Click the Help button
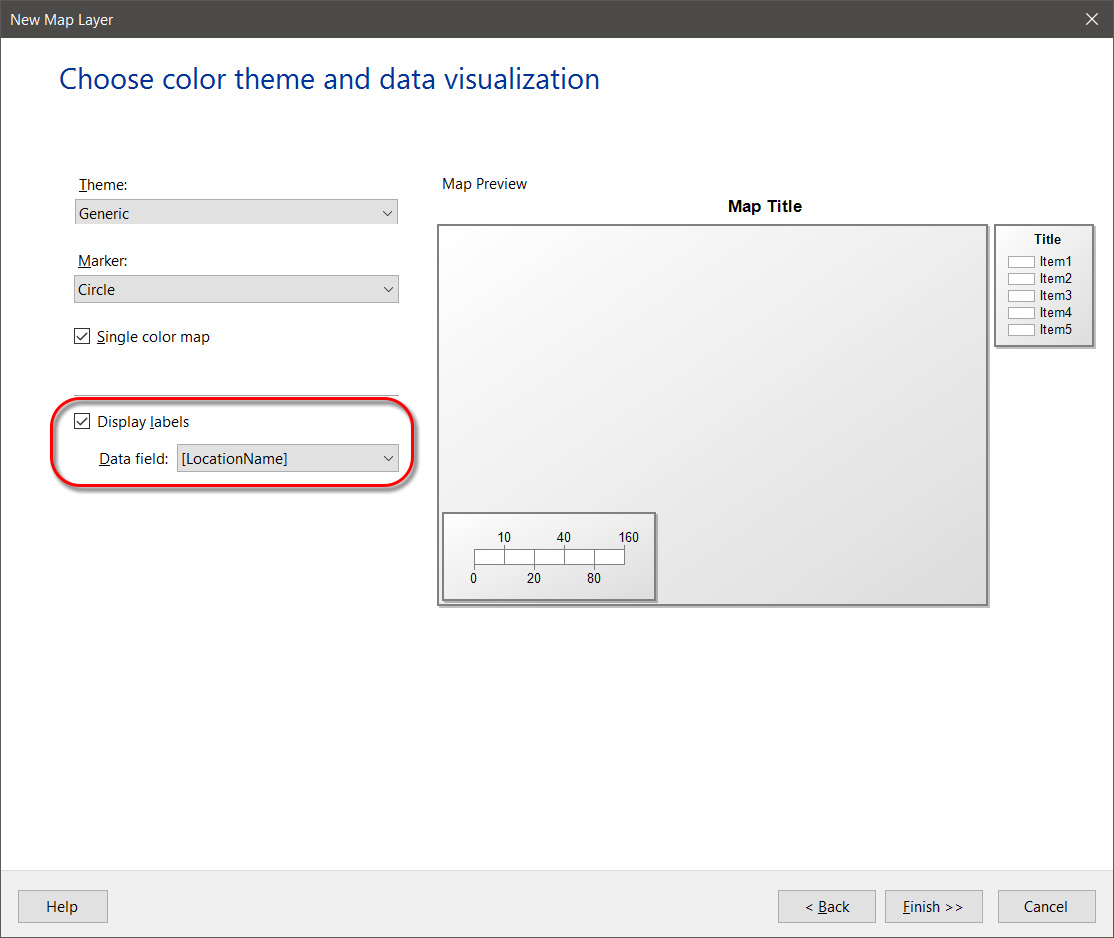This screenshot has height=938, width=1114. click(62, 907)
